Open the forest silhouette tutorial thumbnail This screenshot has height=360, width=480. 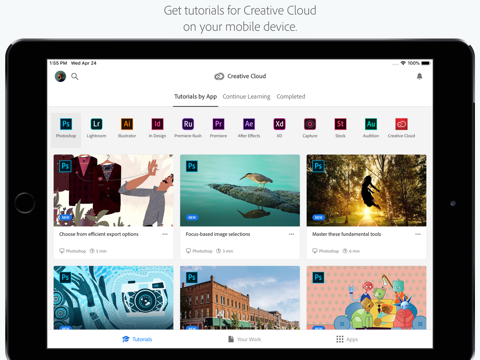click(366, 190)
